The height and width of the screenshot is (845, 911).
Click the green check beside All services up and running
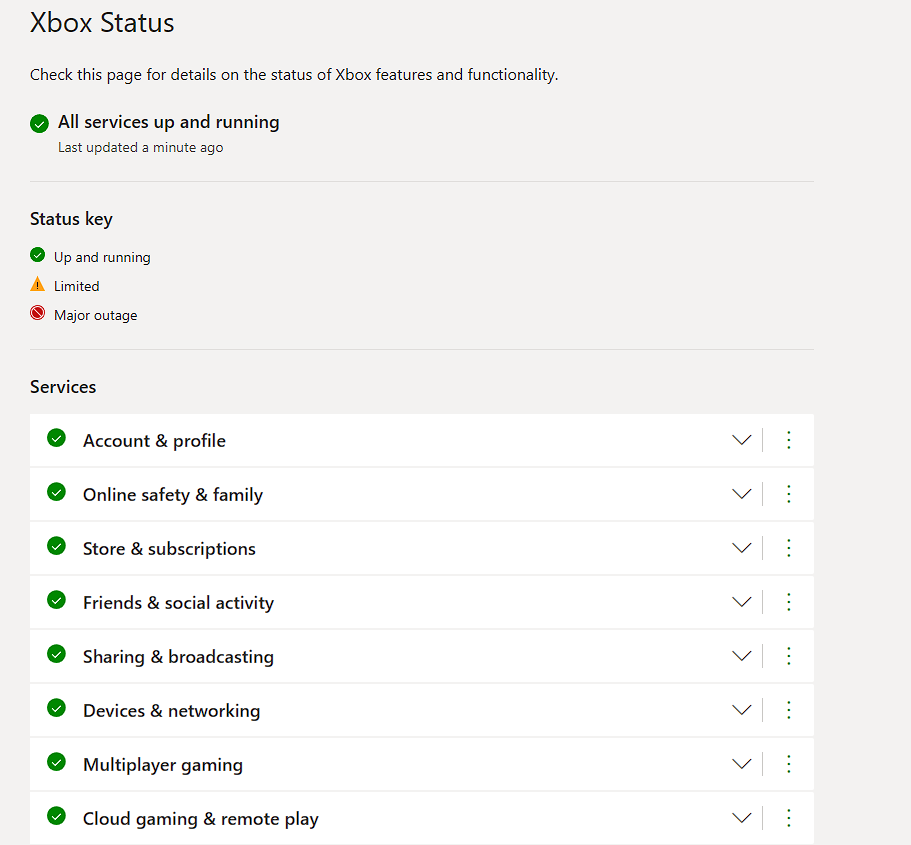[x=40, y=123]
